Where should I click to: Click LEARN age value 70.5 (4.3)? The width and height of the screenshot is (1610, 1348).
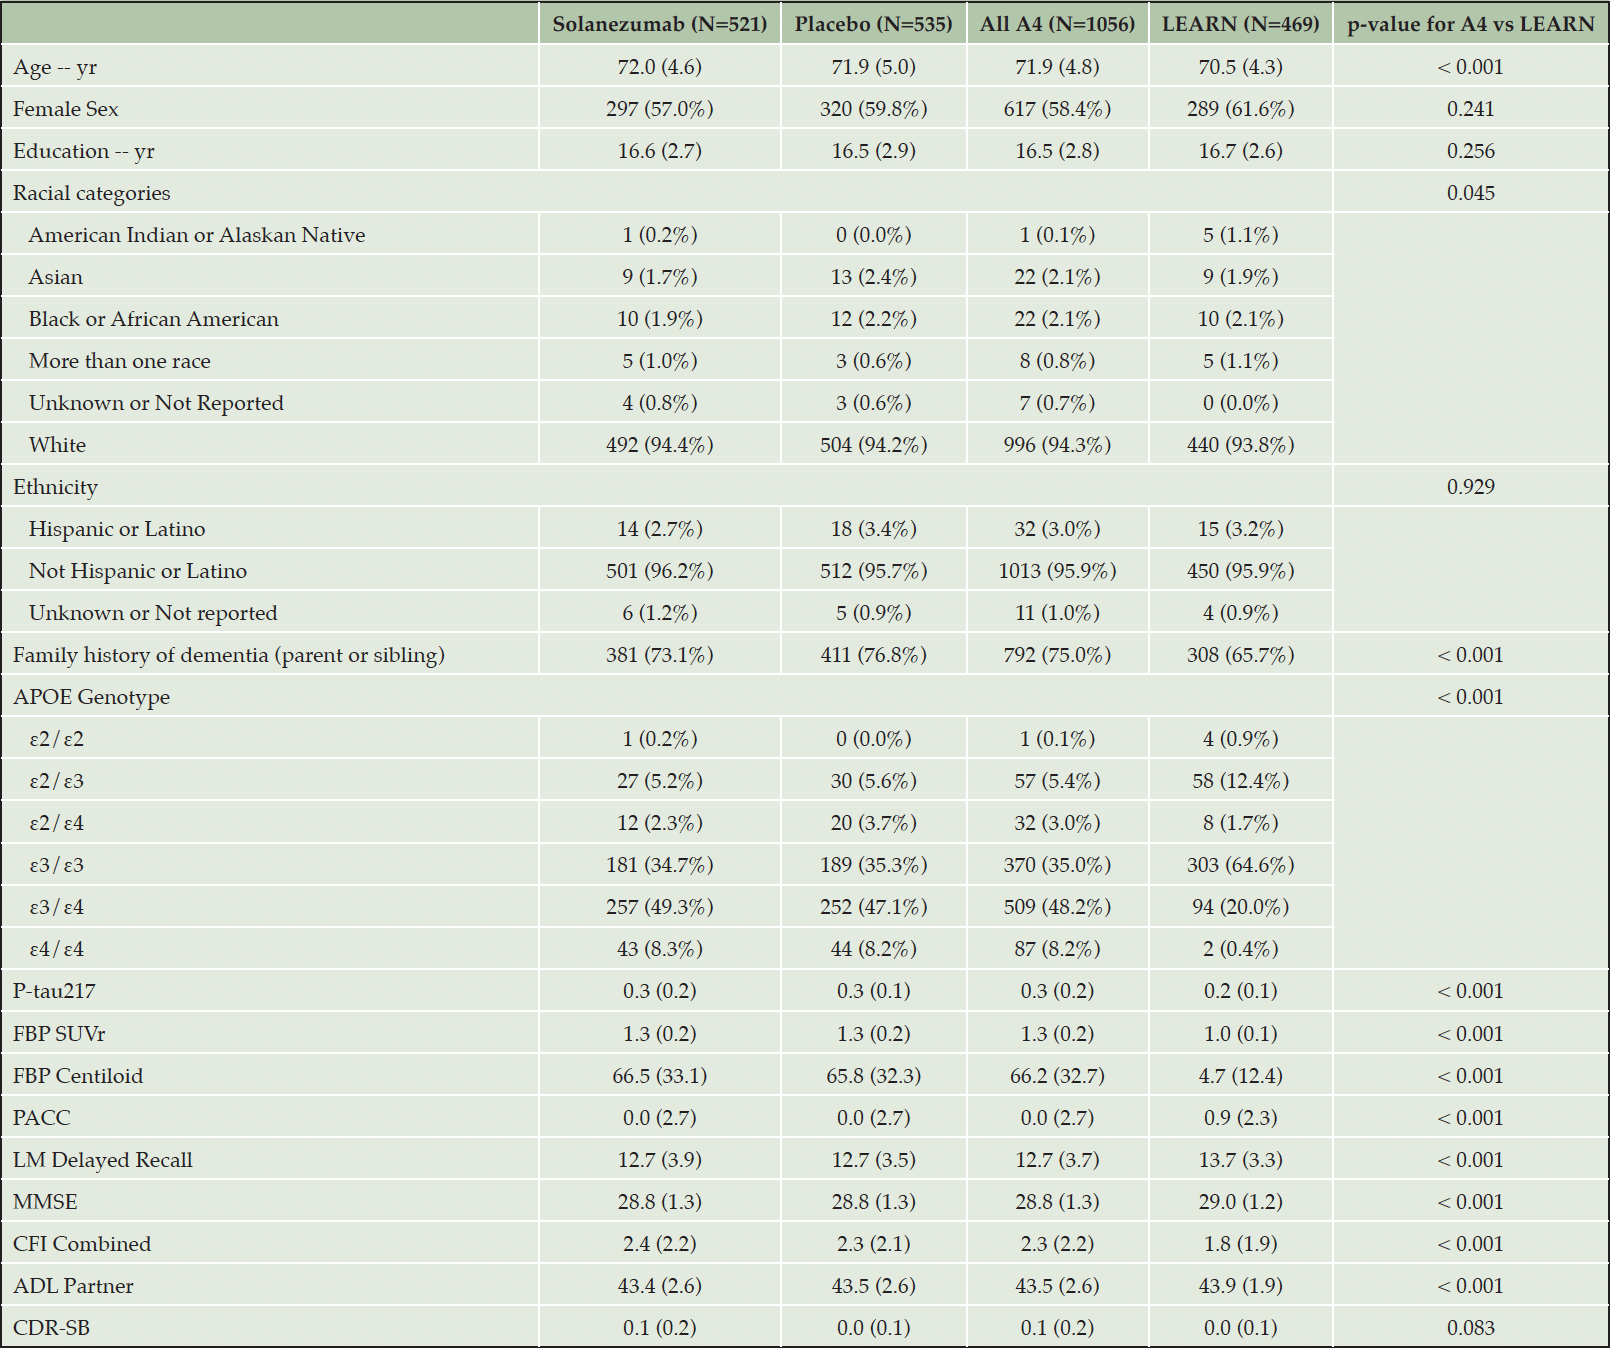pos(1241,67)
